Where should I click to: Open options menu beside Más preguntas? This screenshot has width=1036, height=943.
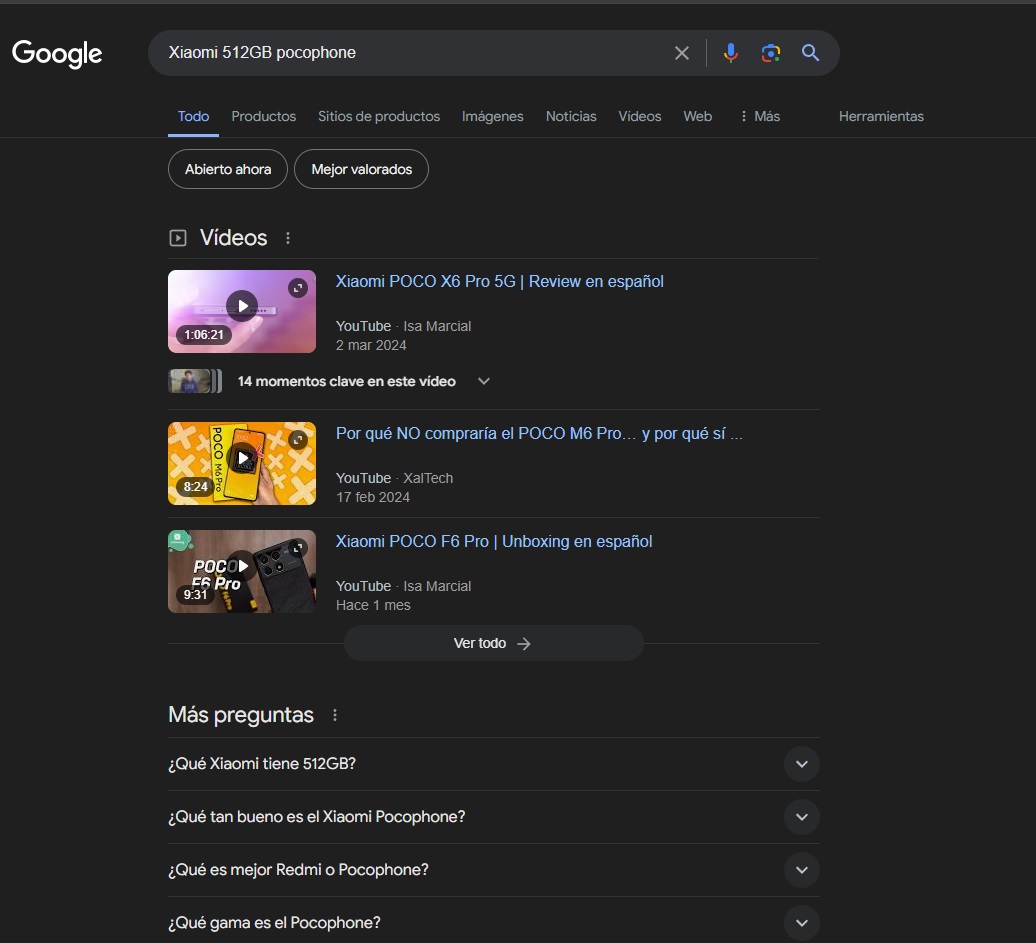pos(335,715)
